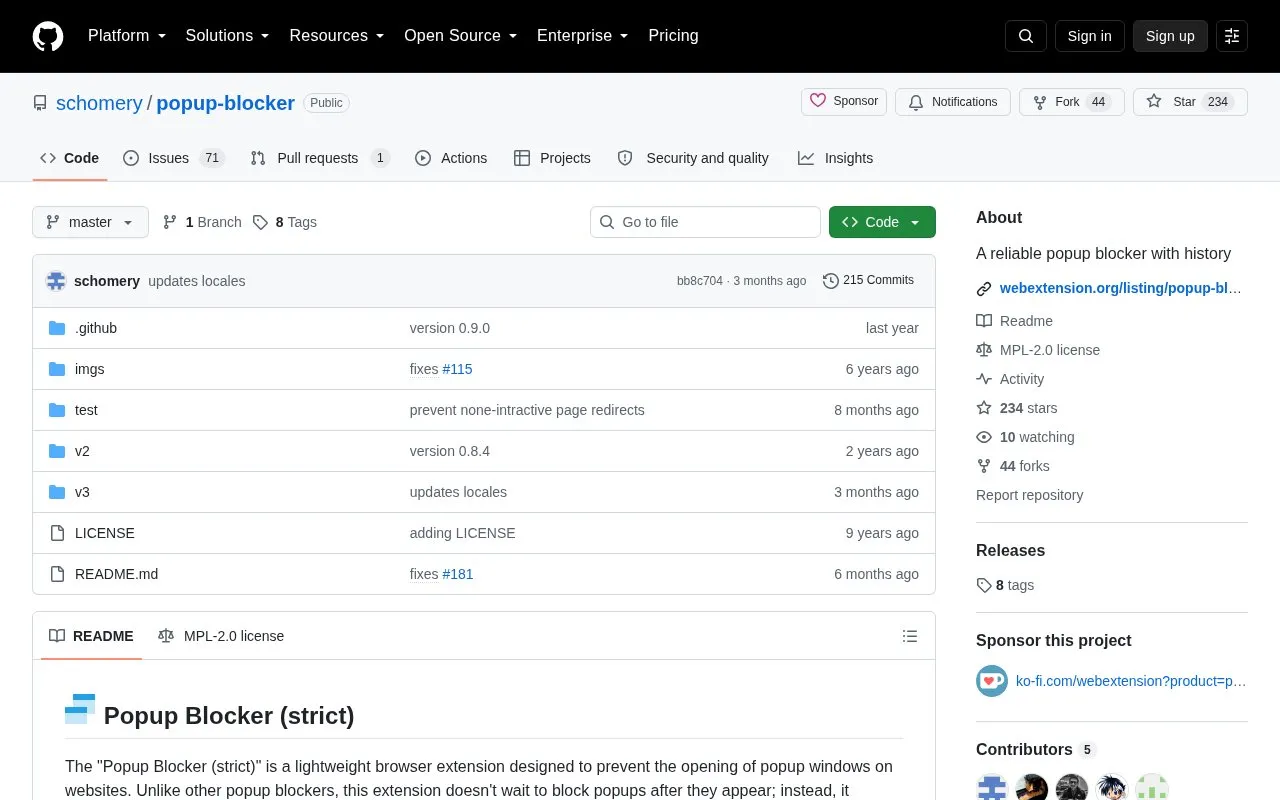This screenshot has width=1280, height=800.
Task: Expand the green Code dropdown
Action: (x=882, y=222)
